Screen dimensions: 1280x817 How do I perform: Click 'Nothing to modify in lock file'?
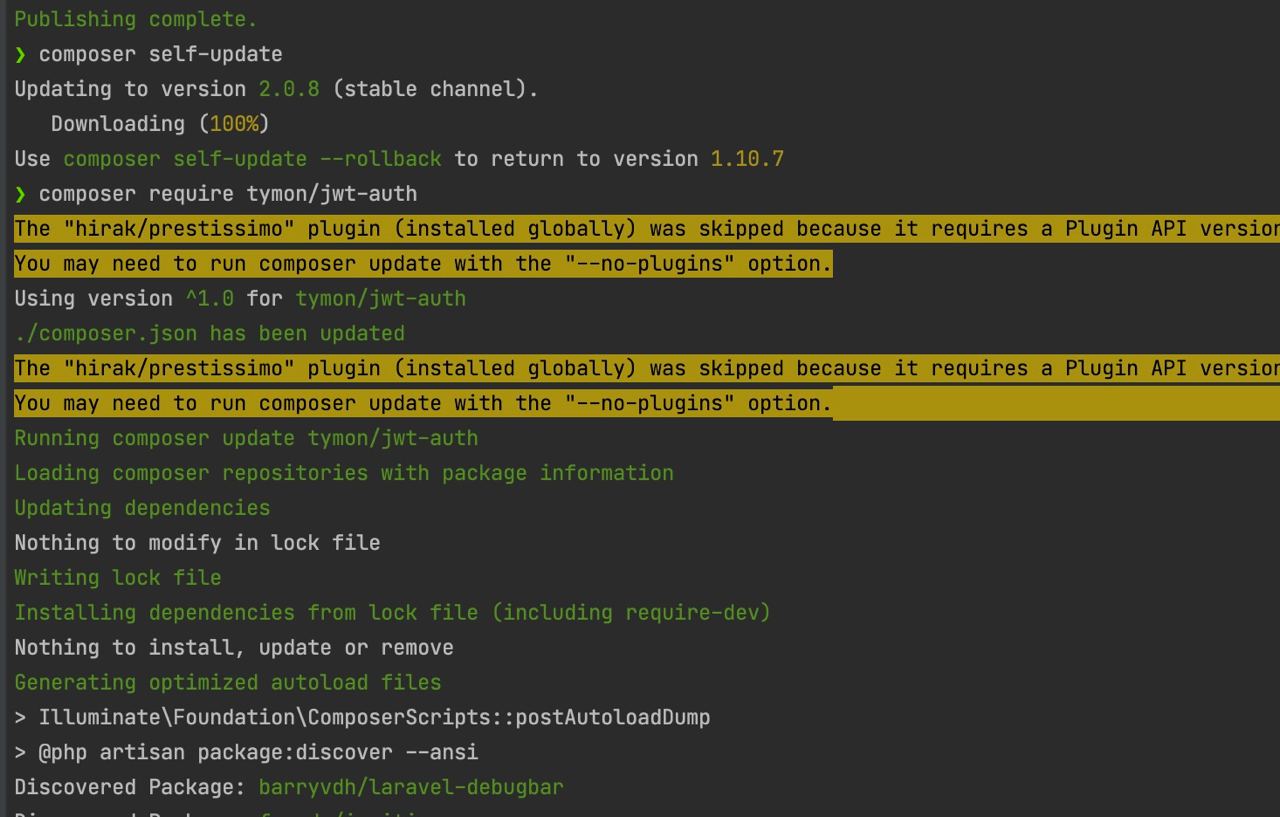(197, 543)
